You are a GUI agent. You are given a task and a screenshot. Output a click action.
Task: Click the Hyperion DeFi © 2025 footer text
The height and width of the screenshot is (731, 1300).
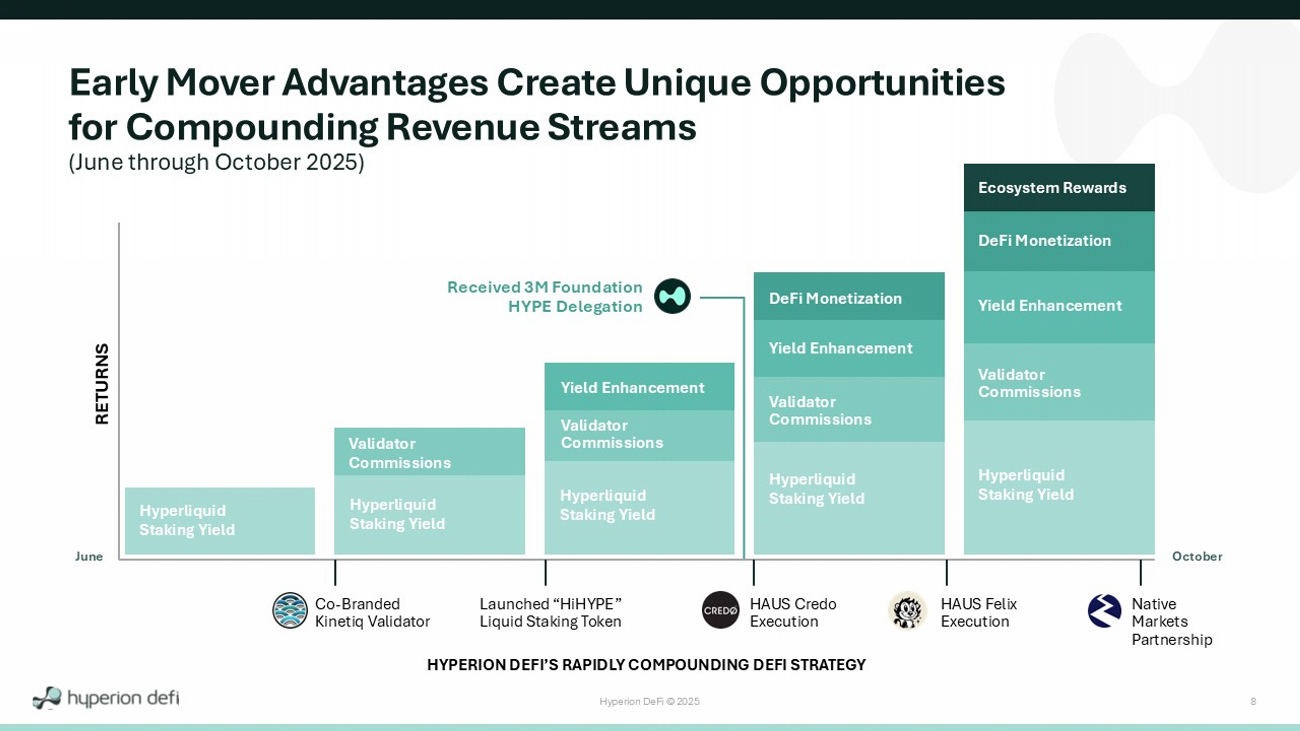pos(649,702)
